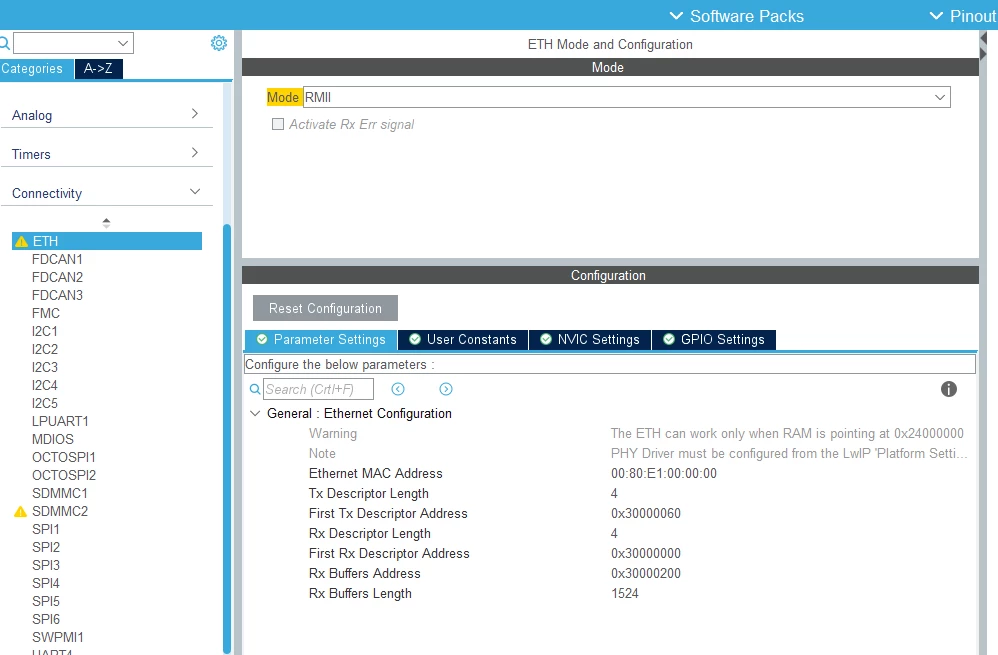The height and width of the screenshot is (655, 998).
Task: Select I2C1 in the peripheral list
Action: 45,331
